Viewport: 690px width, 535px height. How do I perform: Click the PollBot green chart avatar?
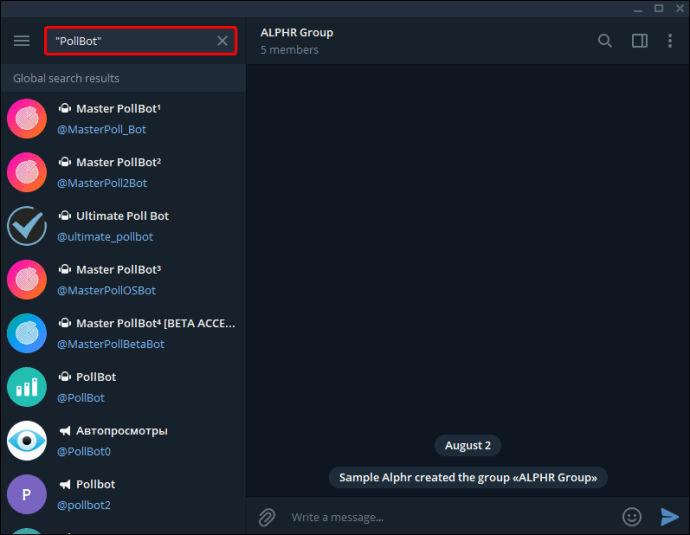click(x=27, y=387)
